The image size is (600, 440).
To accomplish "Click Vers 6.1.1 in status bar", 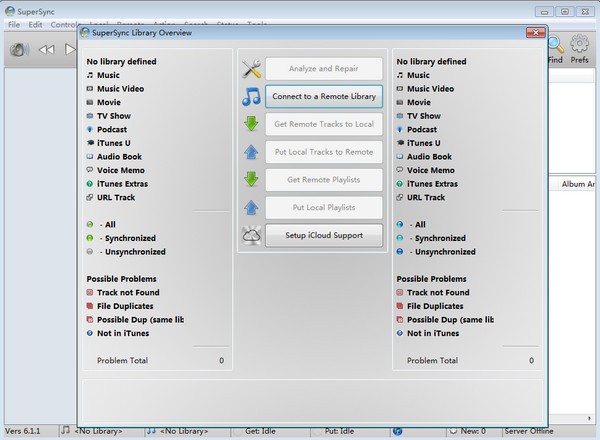I will point(23,431).
